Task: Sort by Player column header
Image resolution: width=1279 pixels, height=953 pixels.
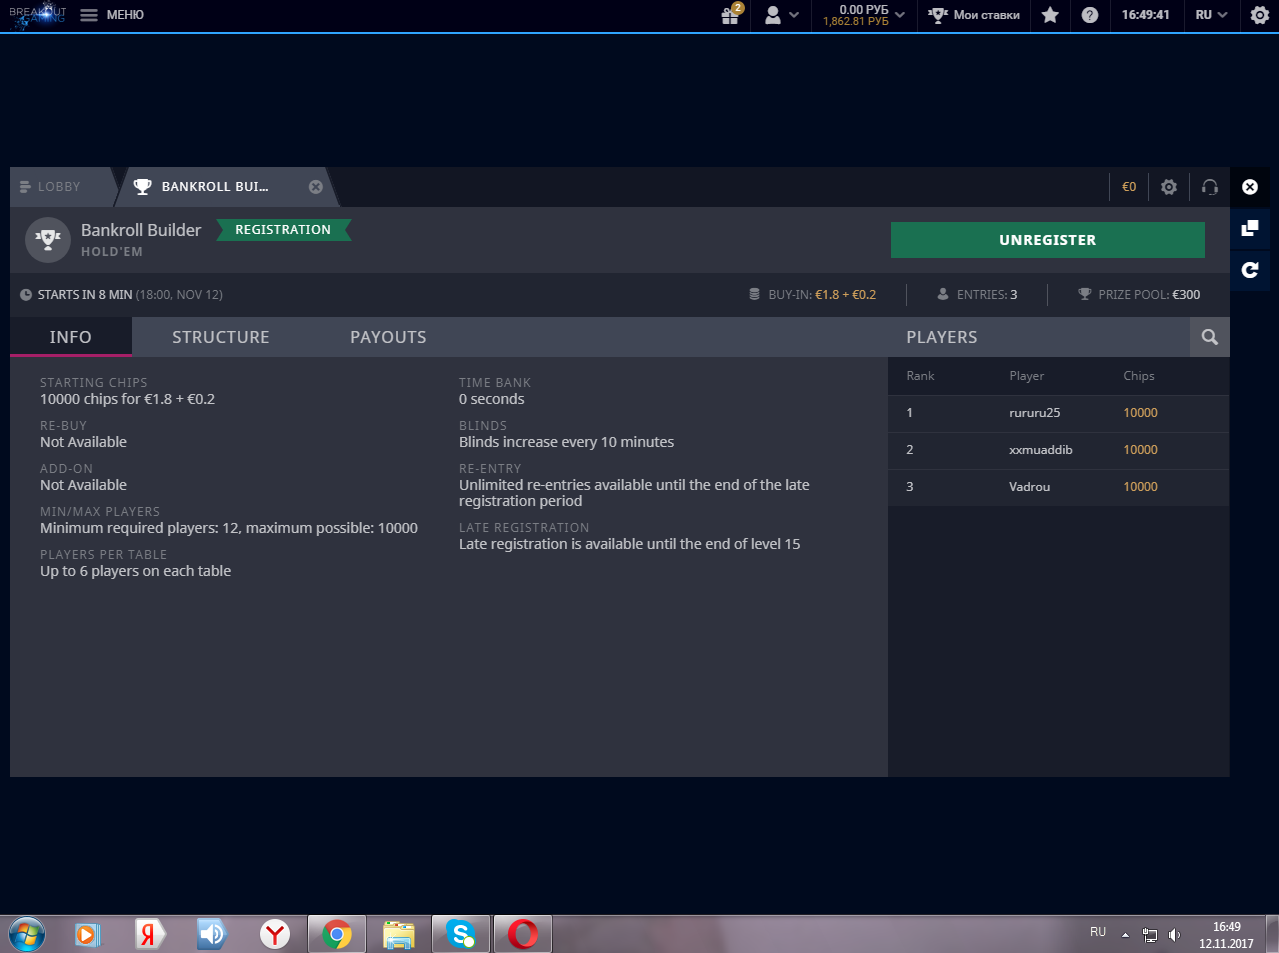Action: pos(1027,376)
